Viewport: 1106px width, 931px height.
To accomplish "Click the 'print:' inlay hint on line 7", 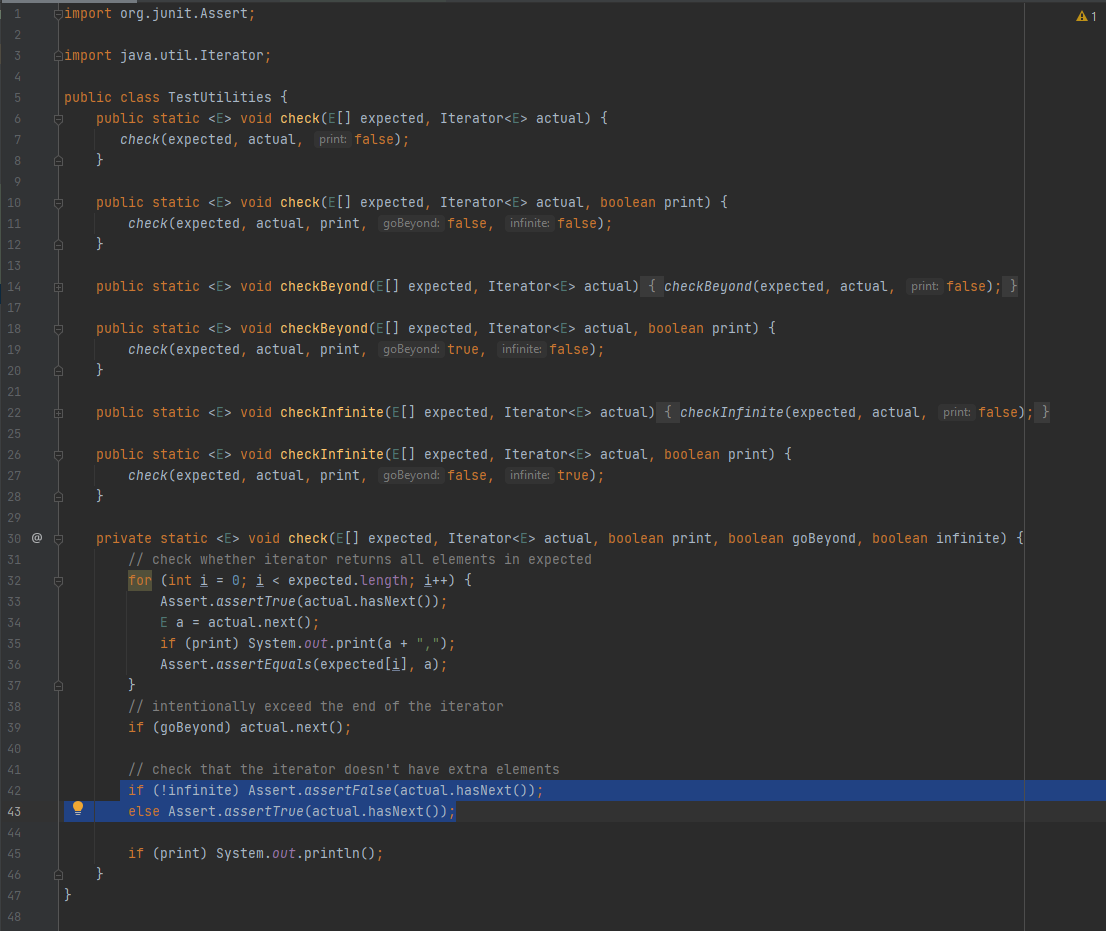I will pos(332,140).
